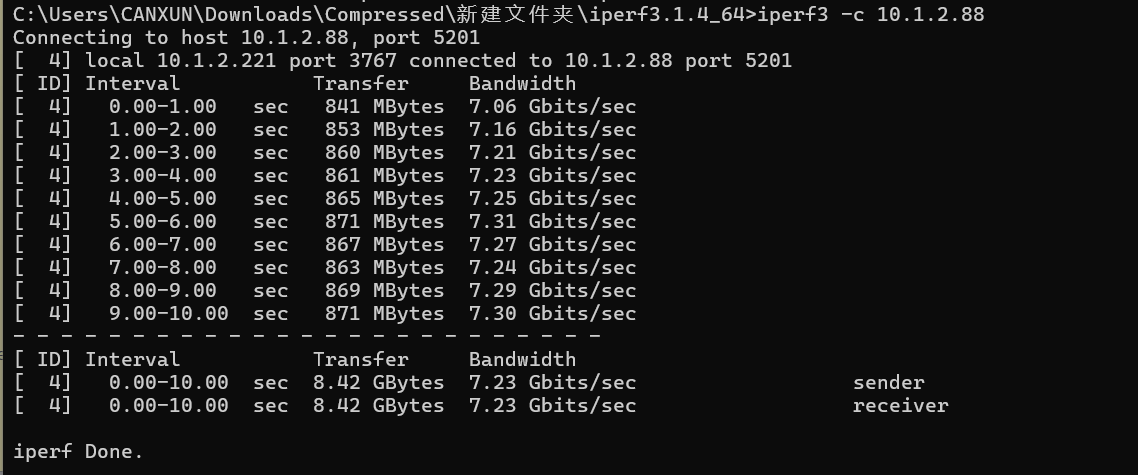Click the 'receiver' label in summary

tap(900, 406)
